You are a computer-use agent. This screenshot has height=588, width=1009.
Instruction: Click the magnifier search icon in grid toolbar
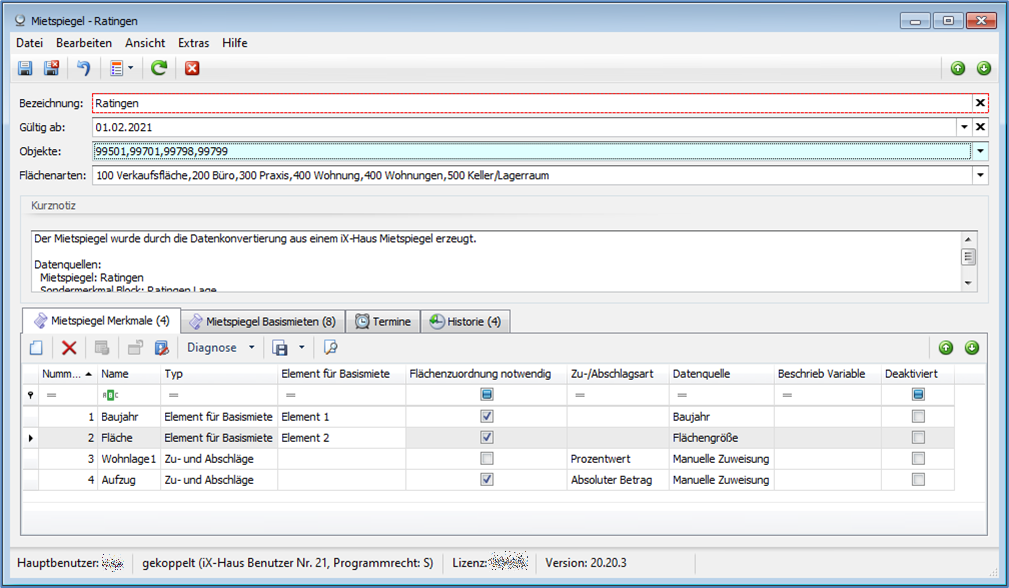tap(330, 348)
